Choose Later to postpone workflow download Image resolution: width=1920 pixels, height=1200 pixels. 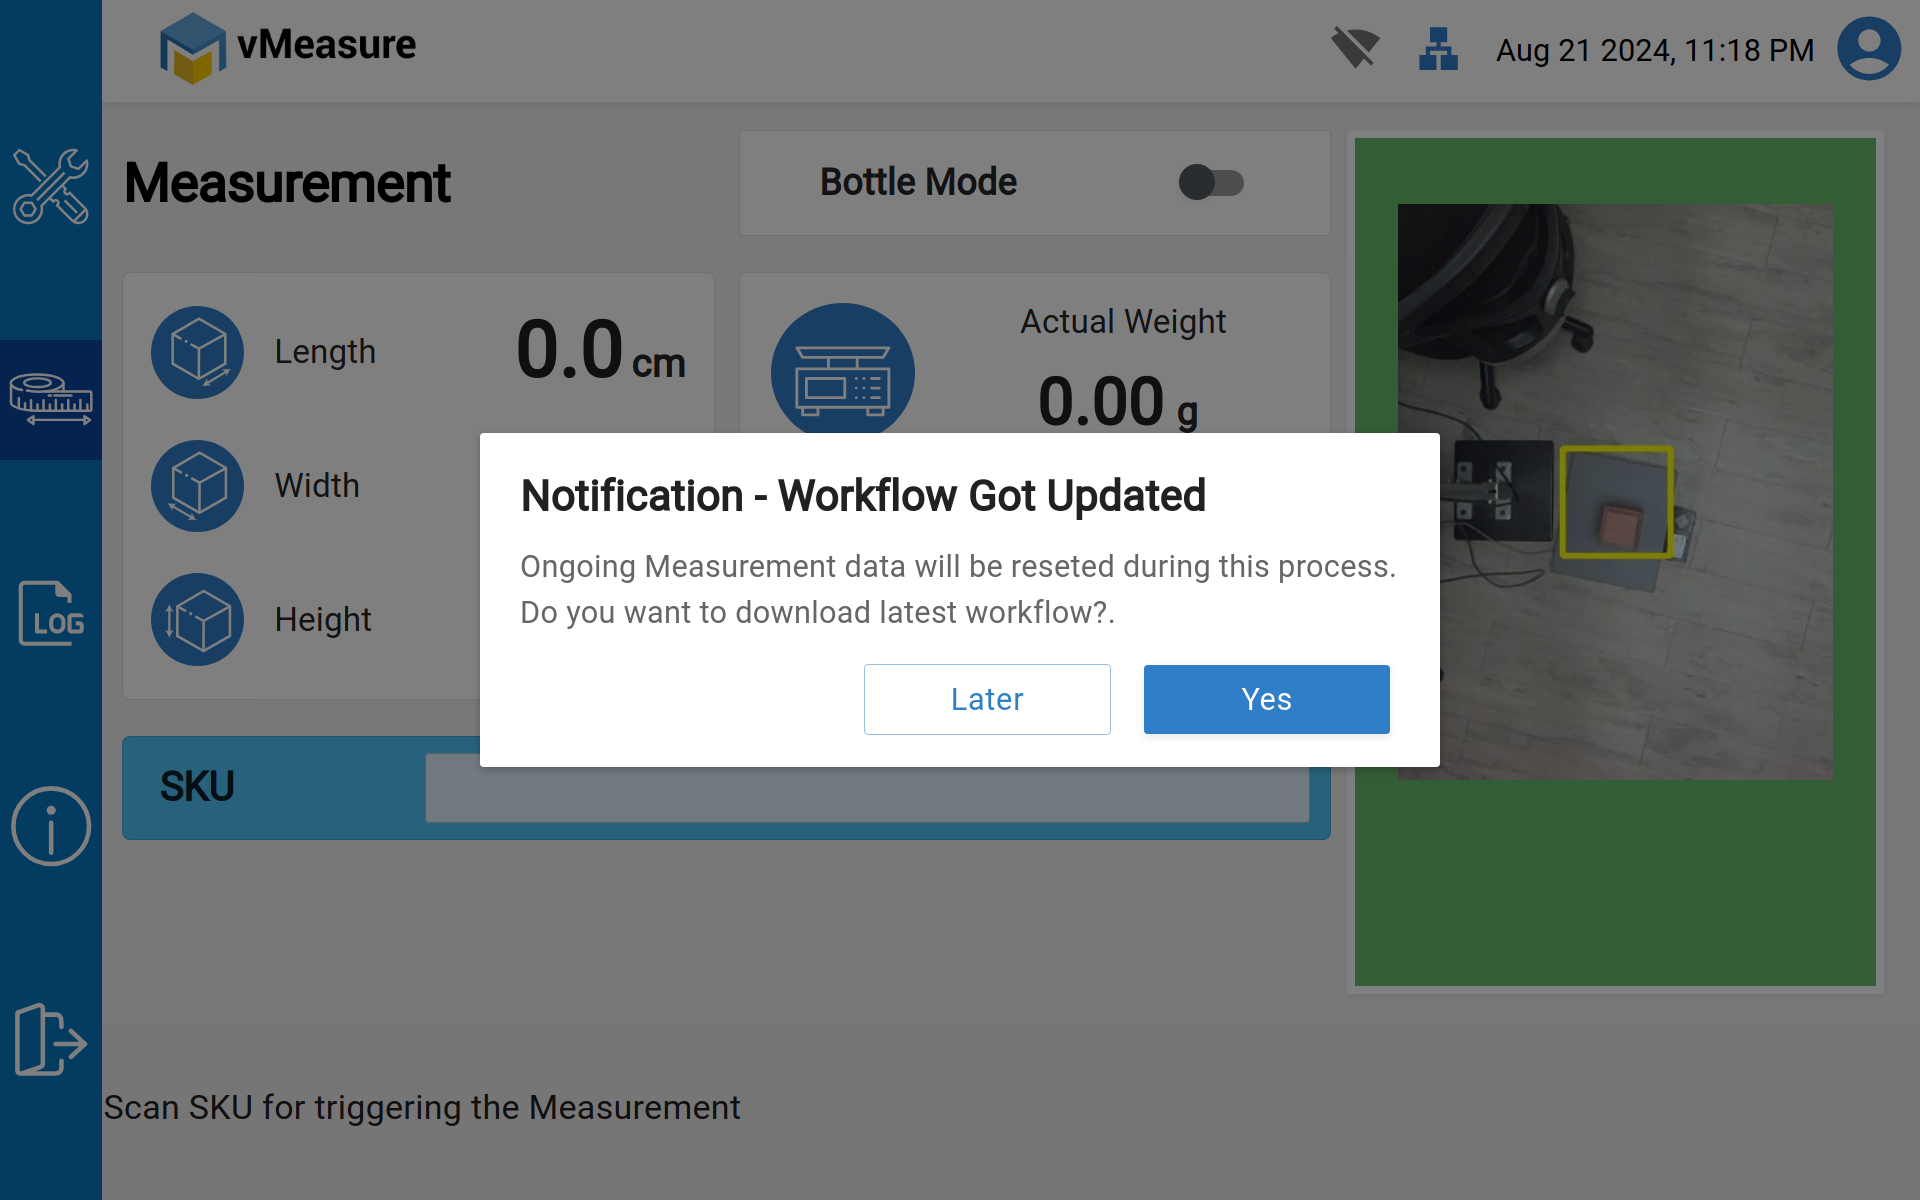pos(986,699)
